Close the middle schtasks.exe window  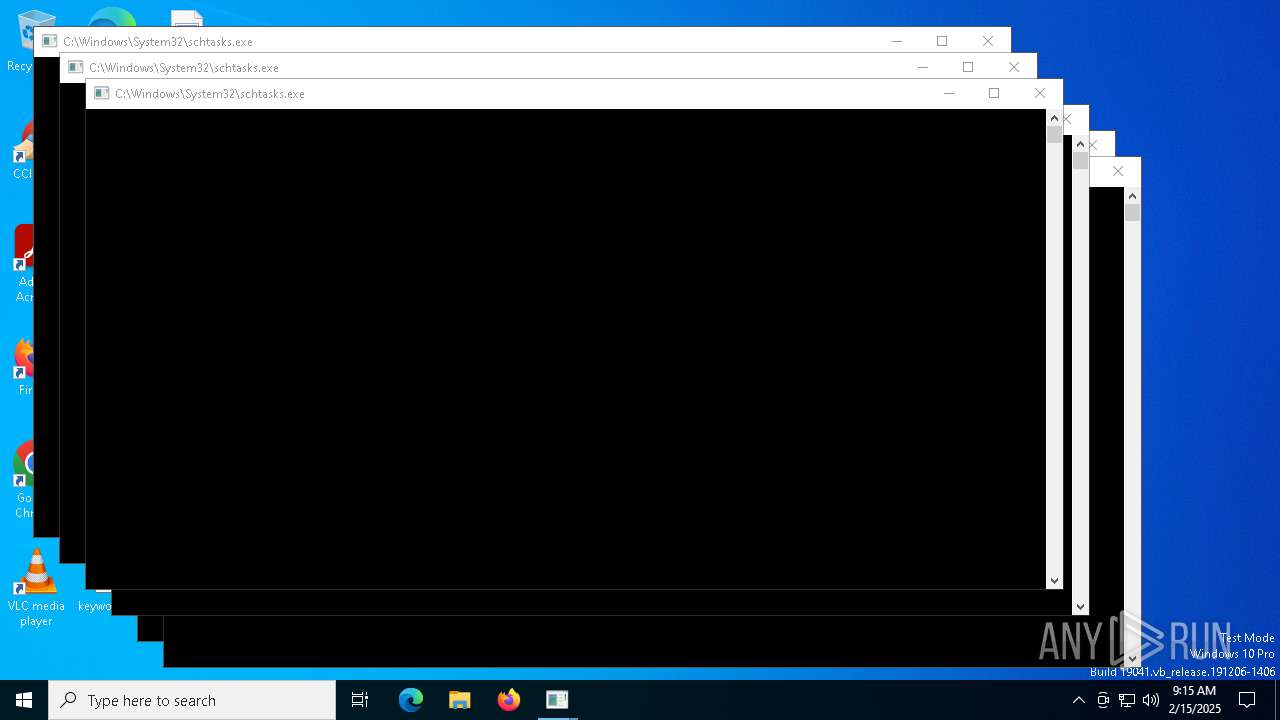click(x=1014, y=67)
